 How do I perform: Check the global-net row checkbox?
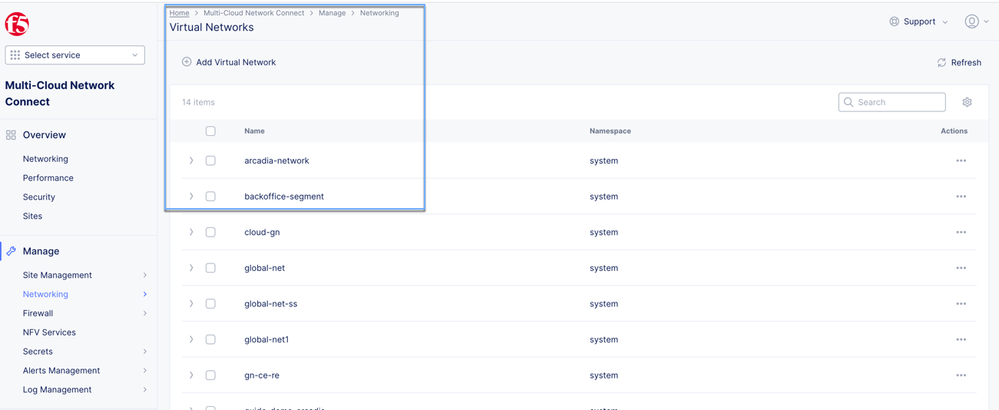click(211, 268)
